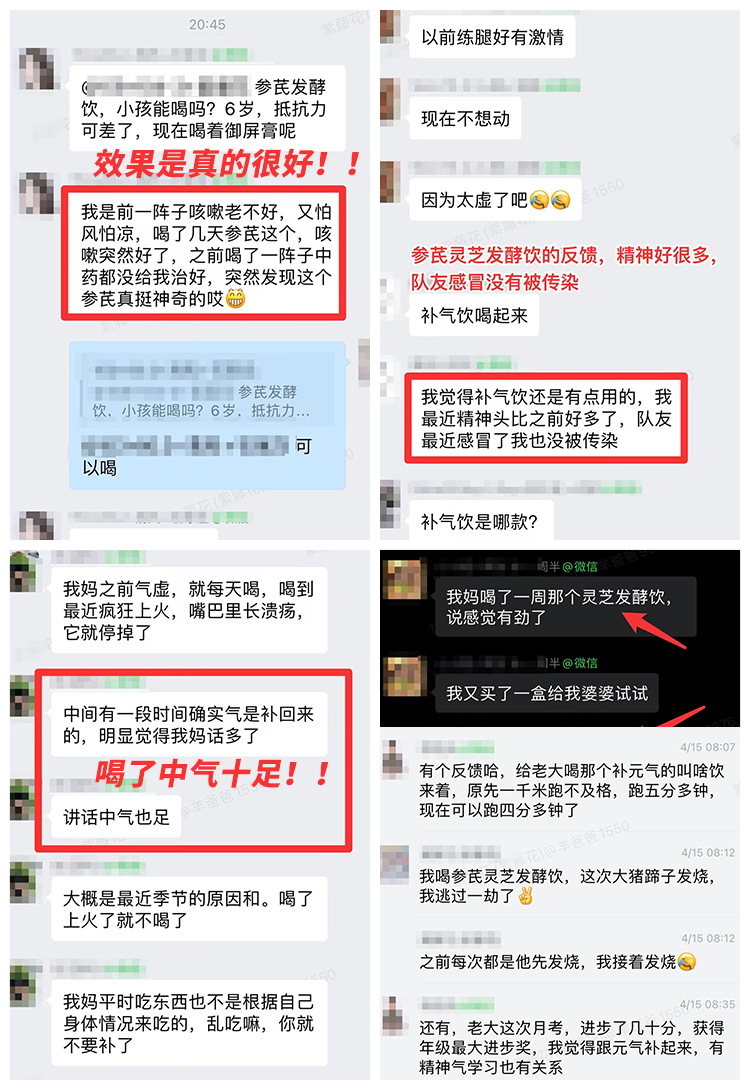Screen dimensions: 750x1090
Task: Select the 我妈之前气虚 message bubble
Action: tap(189, 610)
